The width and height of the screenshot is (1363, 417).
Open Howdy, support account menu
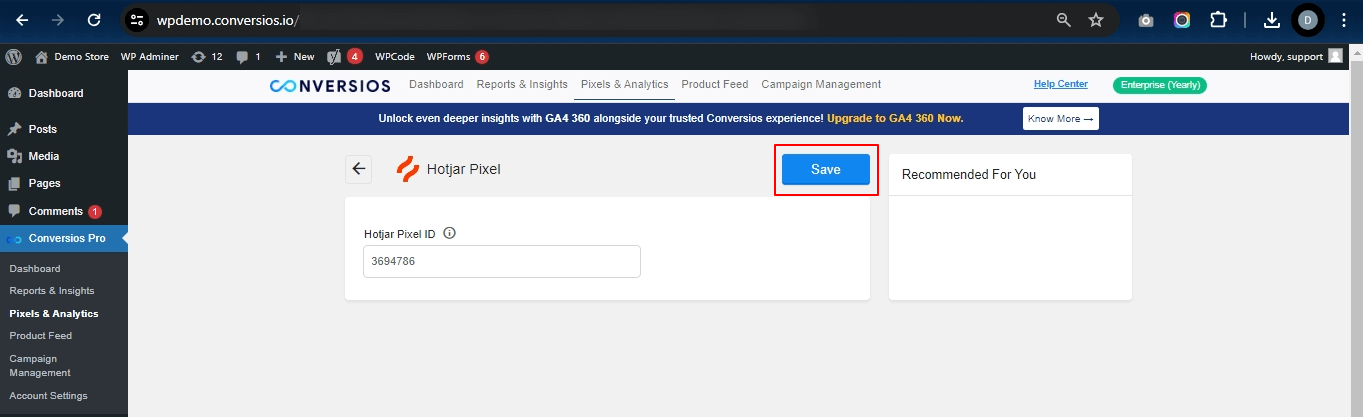click(1296, 57)
